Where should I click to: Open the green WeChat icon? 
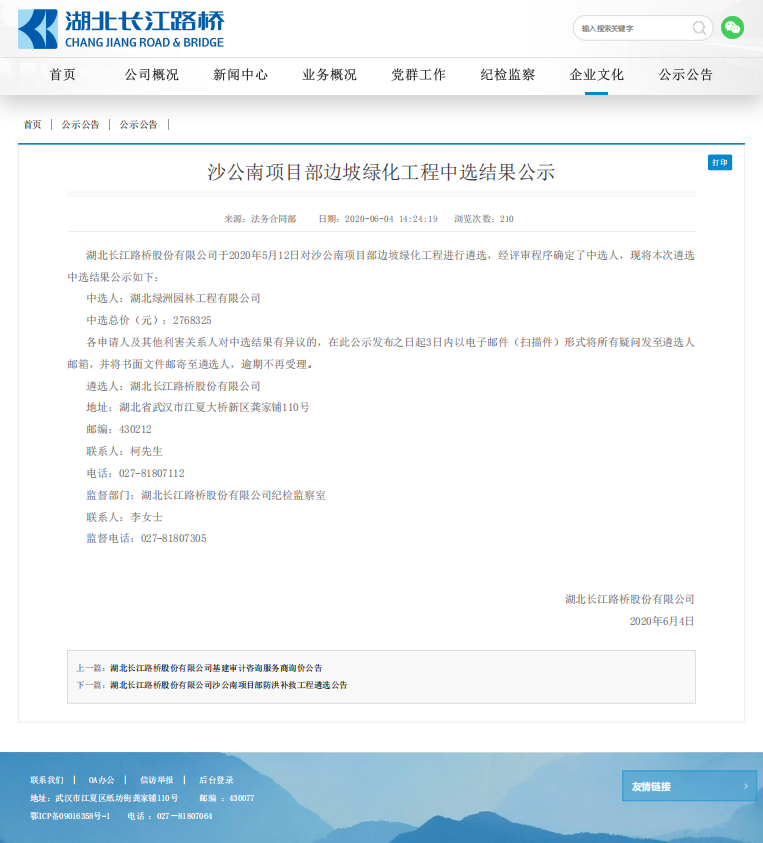(x=733, y=28)
